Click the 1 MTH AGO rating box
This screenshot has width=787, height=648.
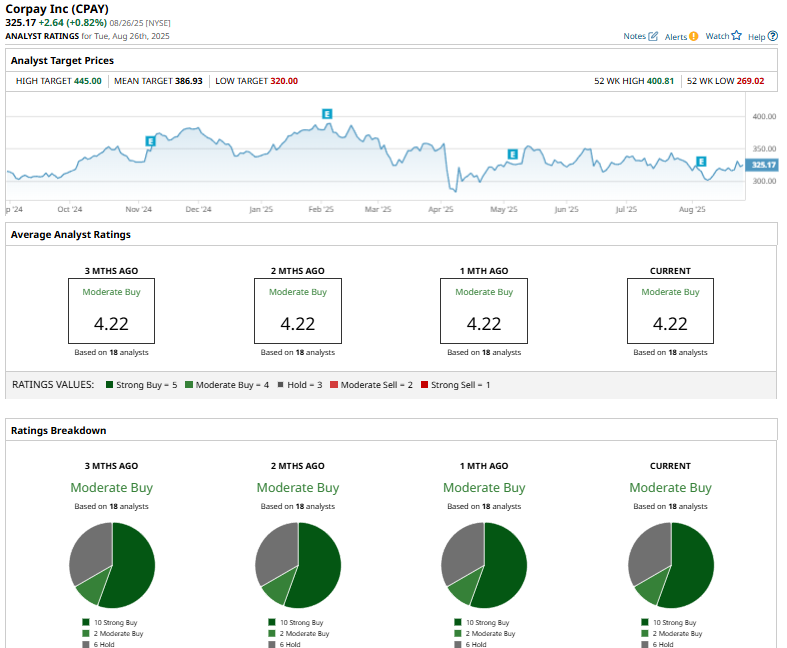[x=484, y=311]
